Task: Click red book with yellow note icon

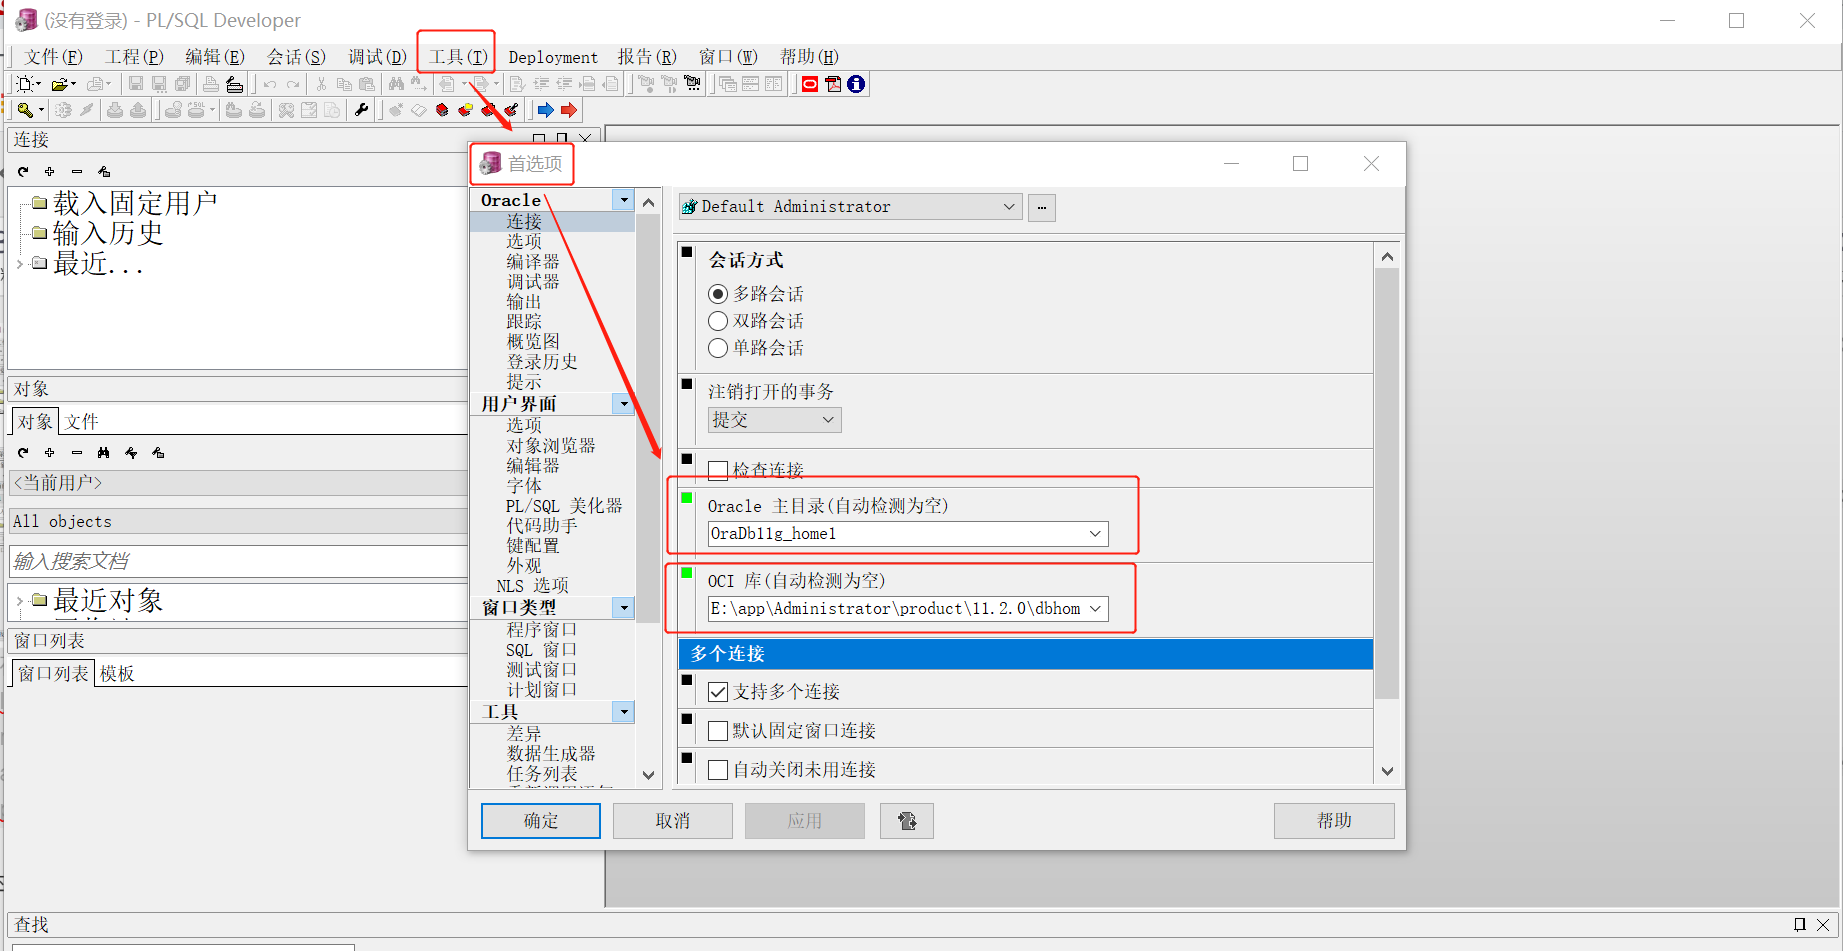Action: coord(465,110)
